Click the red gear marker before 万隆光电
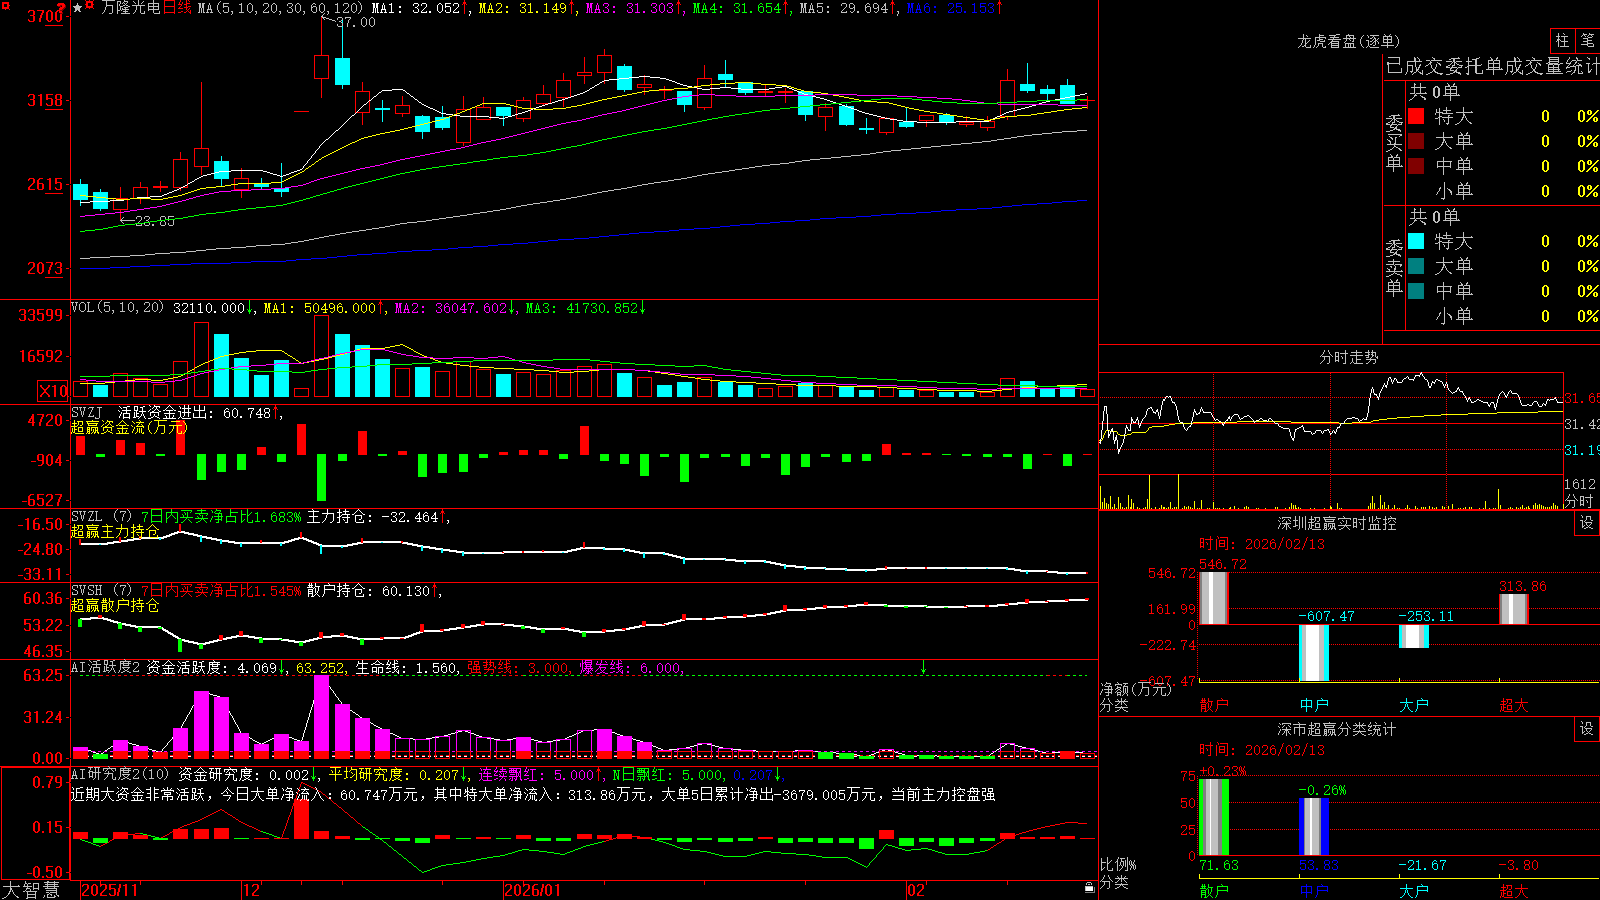 tap(90, 7)
